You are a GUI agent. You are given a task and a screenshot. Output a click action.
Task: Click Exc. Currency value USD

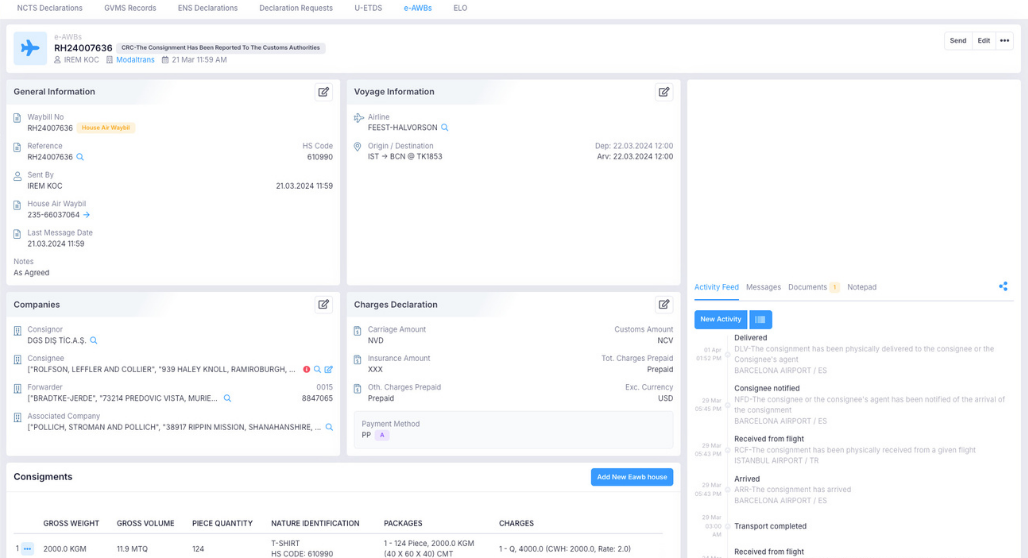pos(665,399)
